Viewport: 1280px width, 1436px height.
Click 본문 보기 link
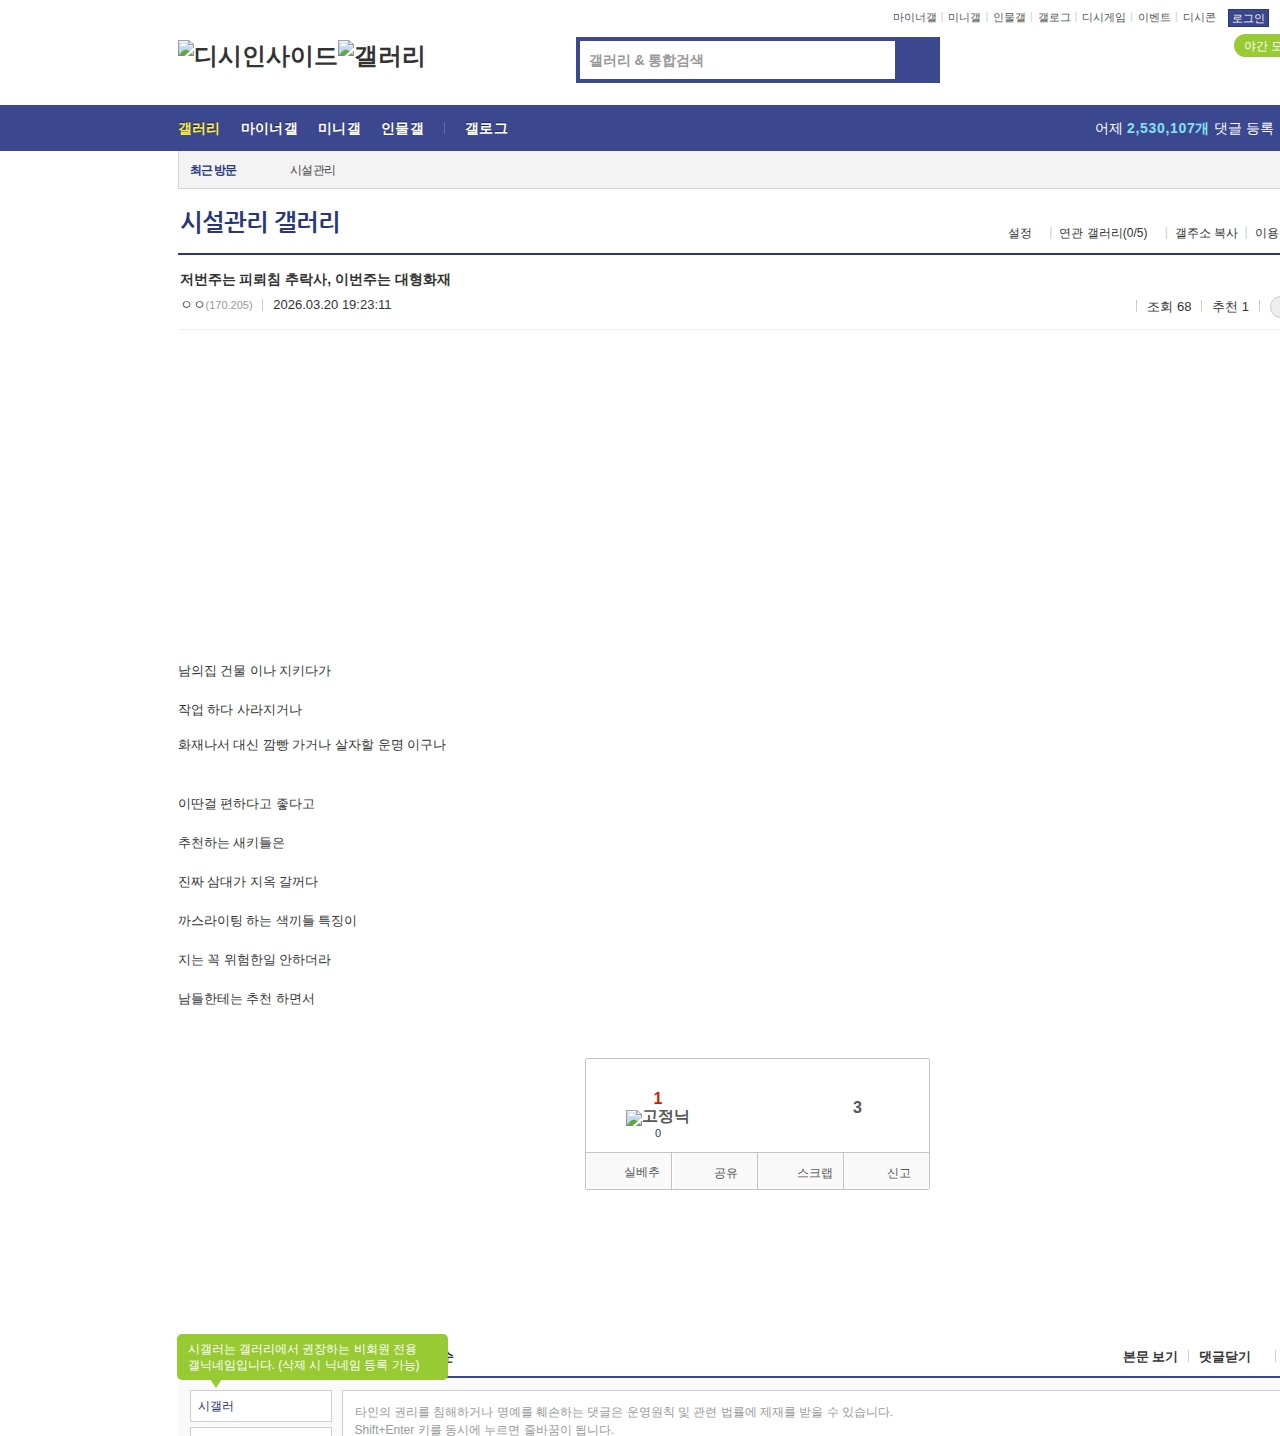1150,1357
